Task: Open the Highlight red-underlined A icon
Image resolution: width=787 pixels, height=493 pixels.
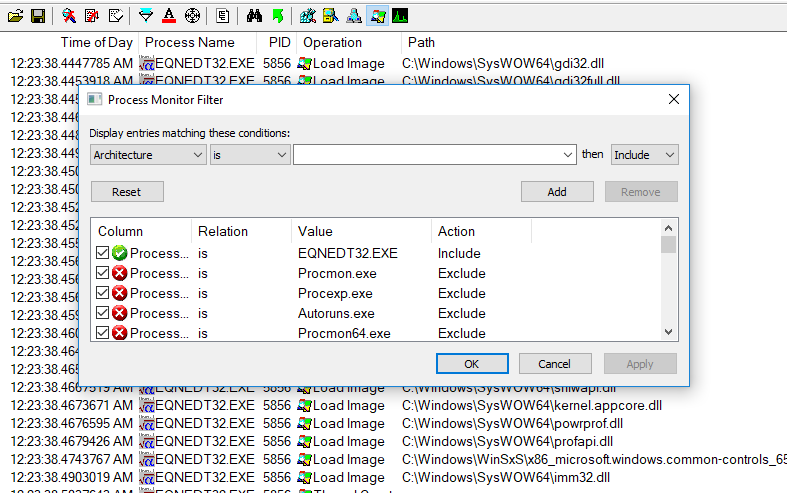Action: coord(169,16)
